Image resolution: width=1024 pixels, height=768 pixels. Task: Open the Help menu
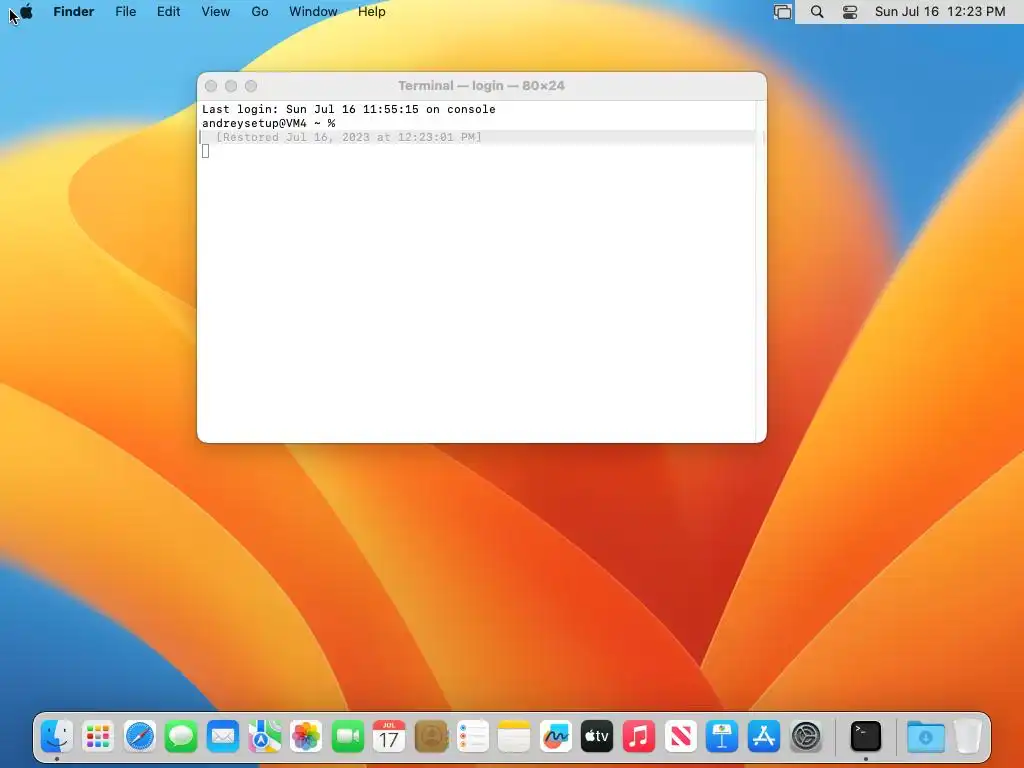tap(372, 12)
